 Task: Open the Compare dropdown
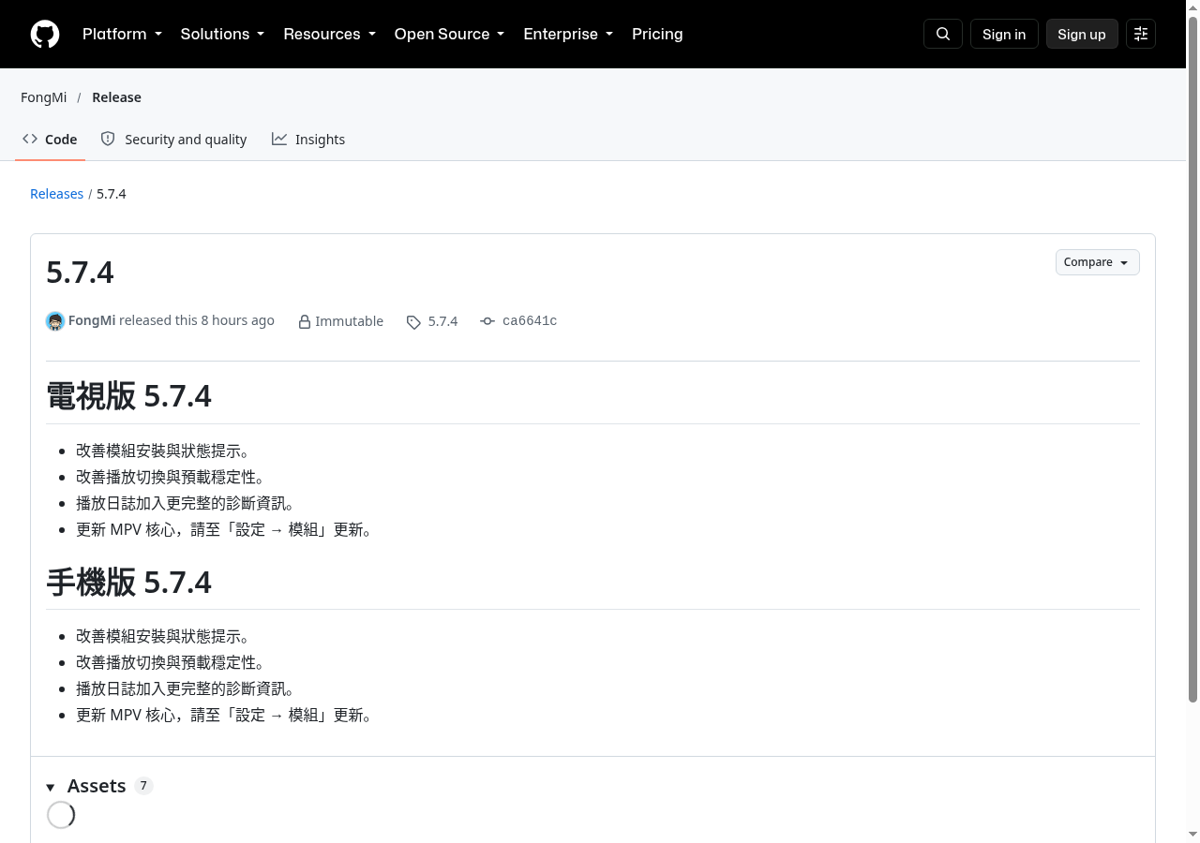coord(1097,262)
